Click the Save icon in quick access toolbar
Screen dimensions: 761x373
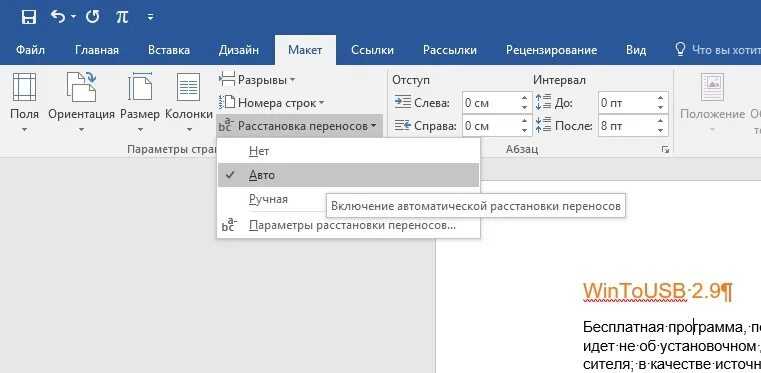(x=29, y=17)
